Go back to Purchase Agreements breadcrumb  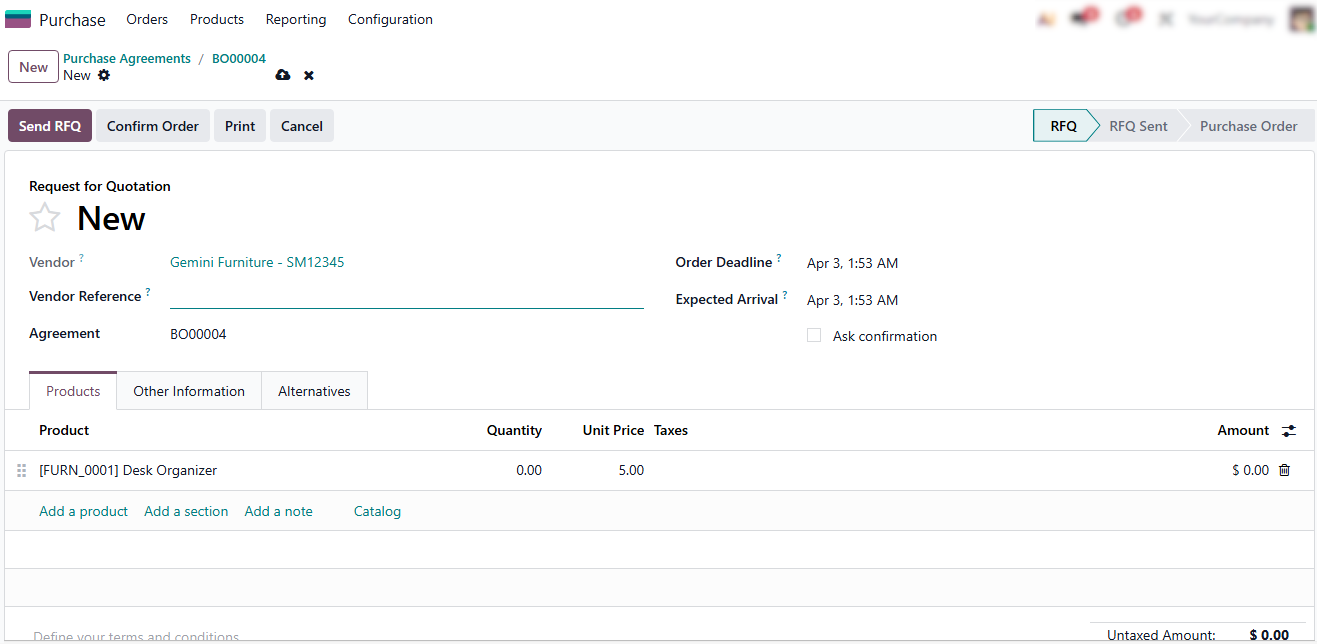click(x=127, y=59)
